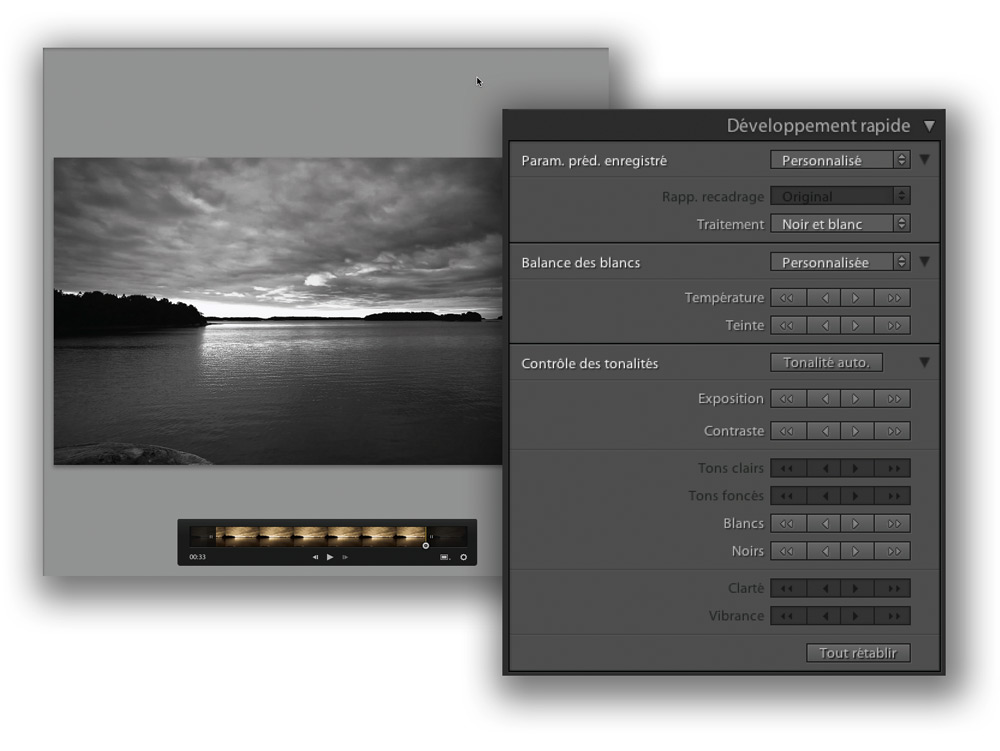Increase Contraste by a small step
Screen dimensions: 1000x751
857,431
